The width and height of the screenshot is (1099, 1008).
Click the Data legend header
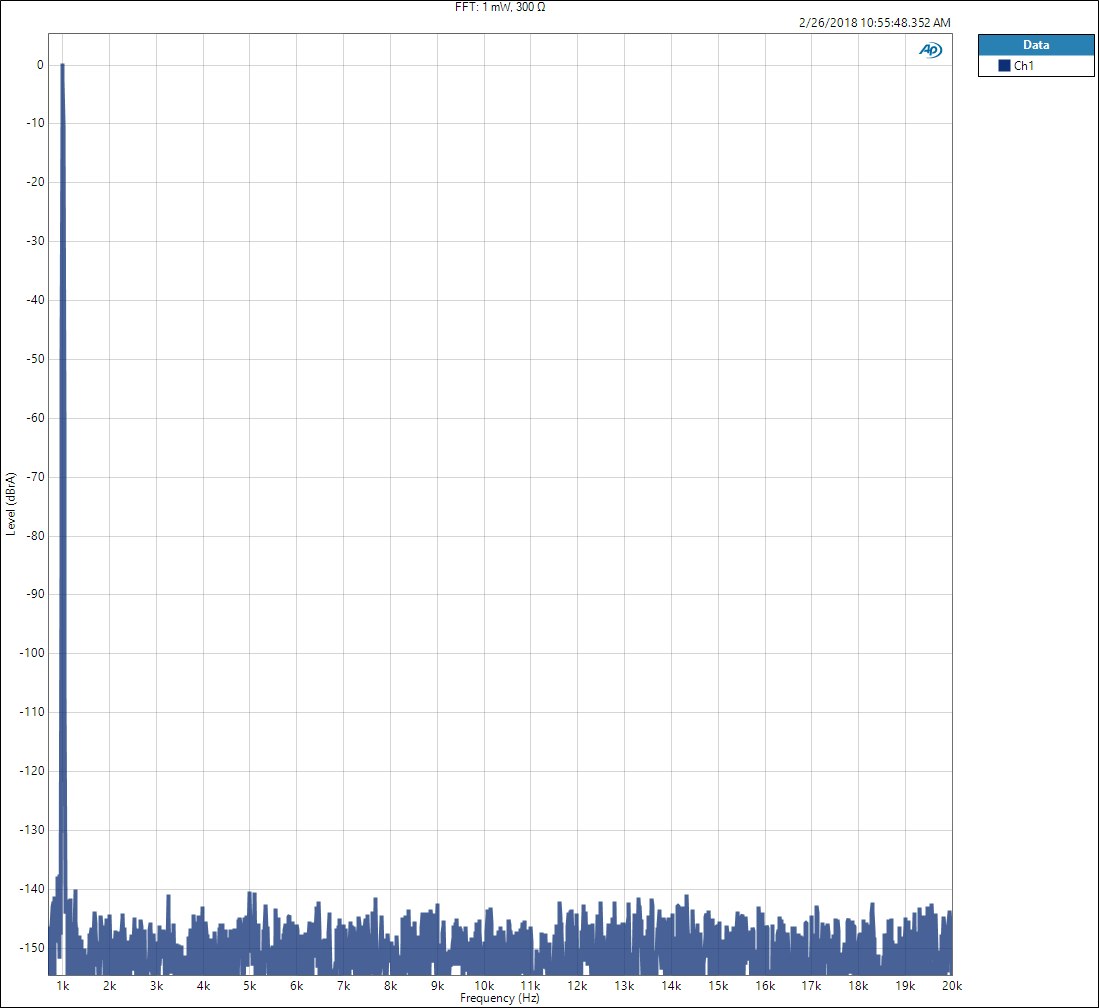point(1035,45)
